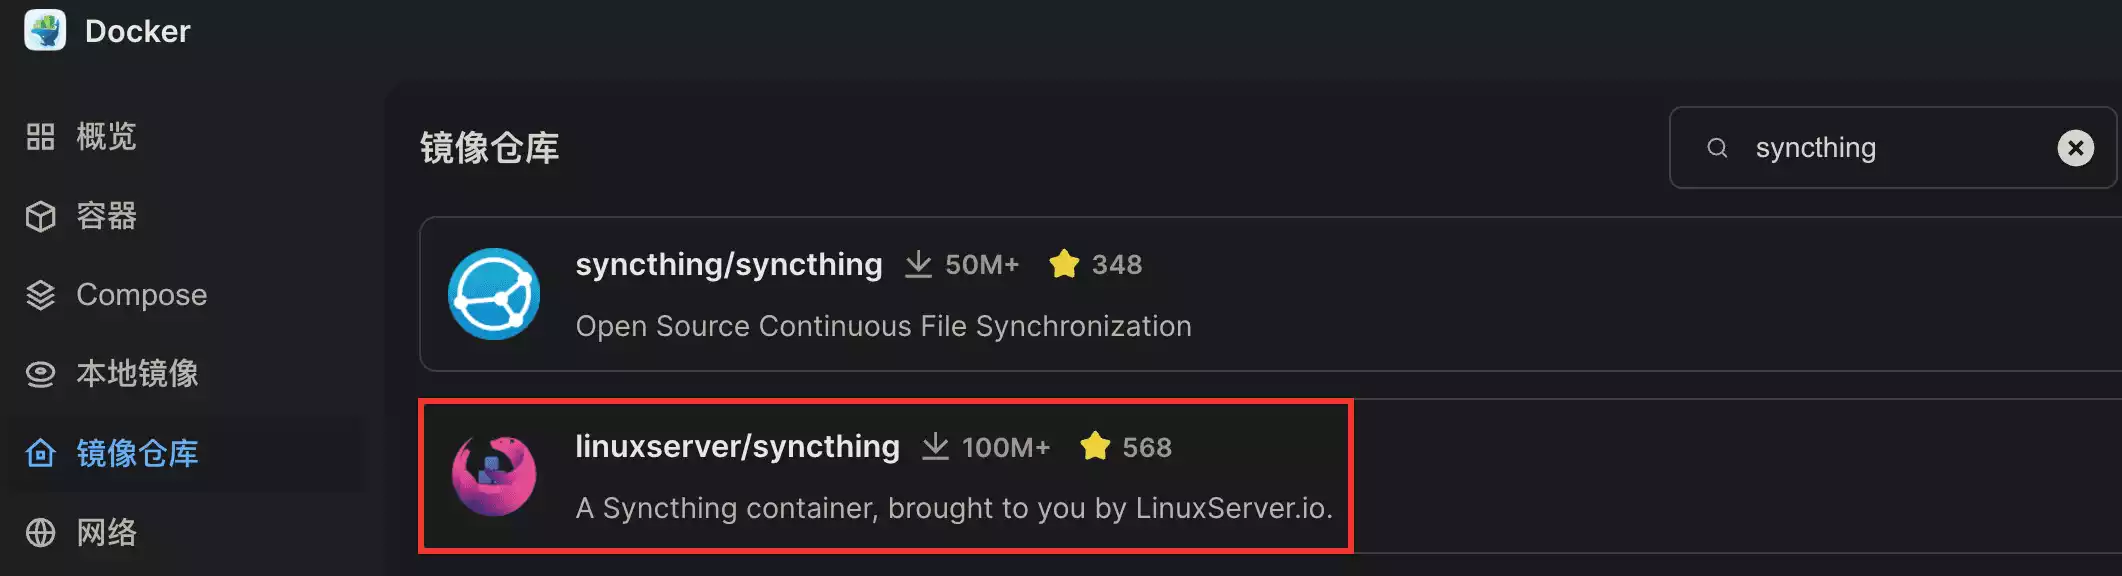The height and width of the screenshot is (576, 2122).
Task: Click the star icon showing 348
Action: point(1064,264)
